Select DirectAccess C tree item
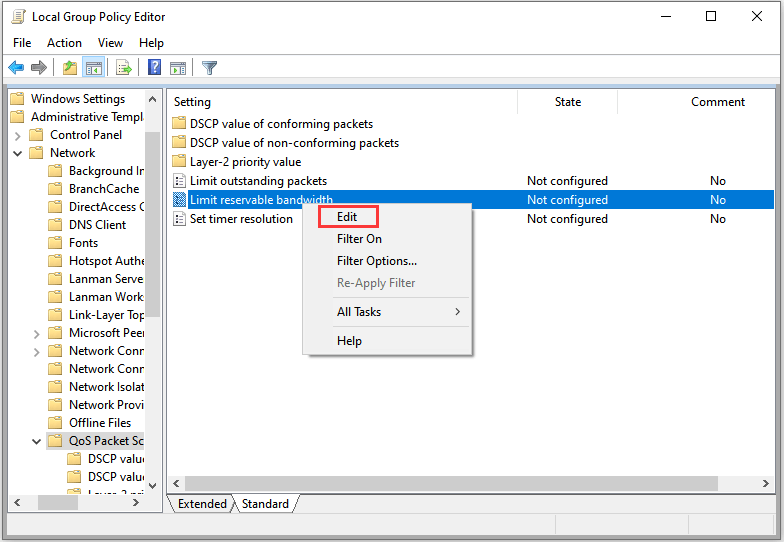Viewport: 784px width, 542px height. [106, 207]
